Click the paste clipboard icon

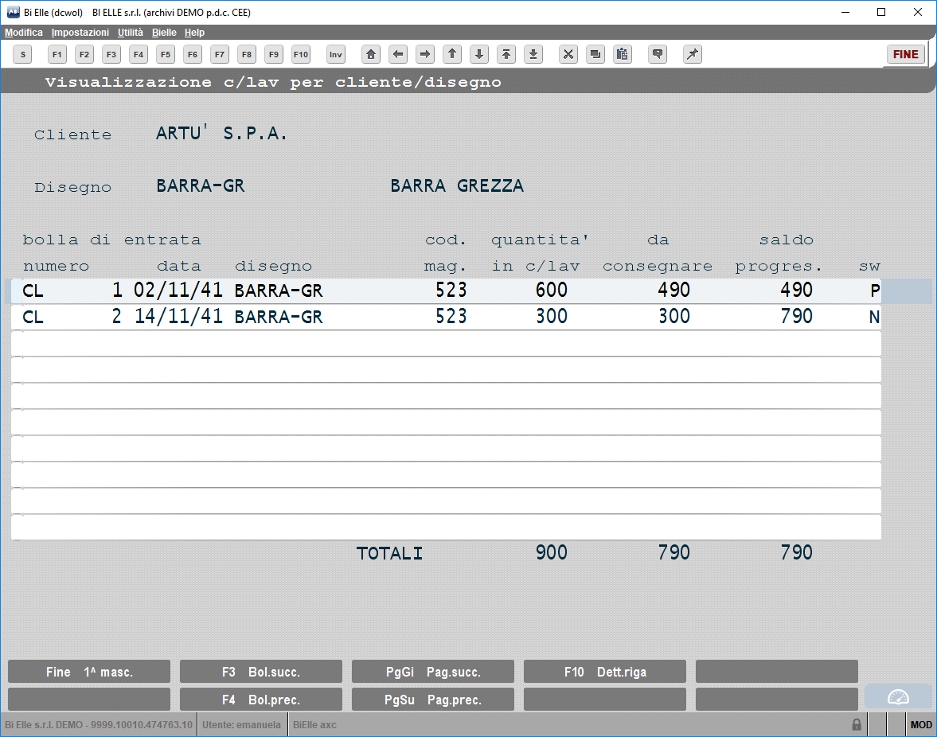click(x=622, y=54)
